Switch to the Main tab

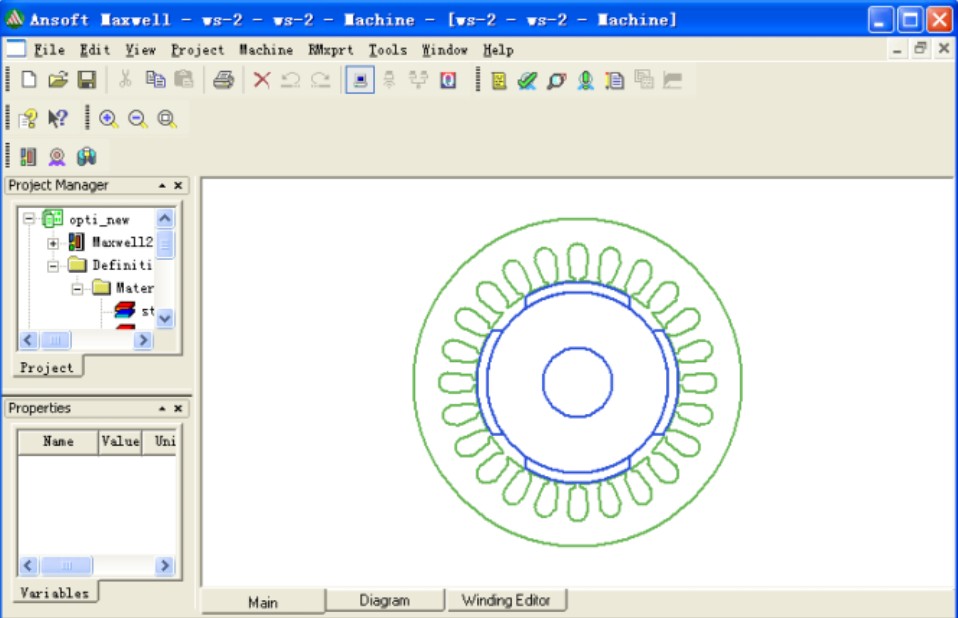(x=263, y=602)
